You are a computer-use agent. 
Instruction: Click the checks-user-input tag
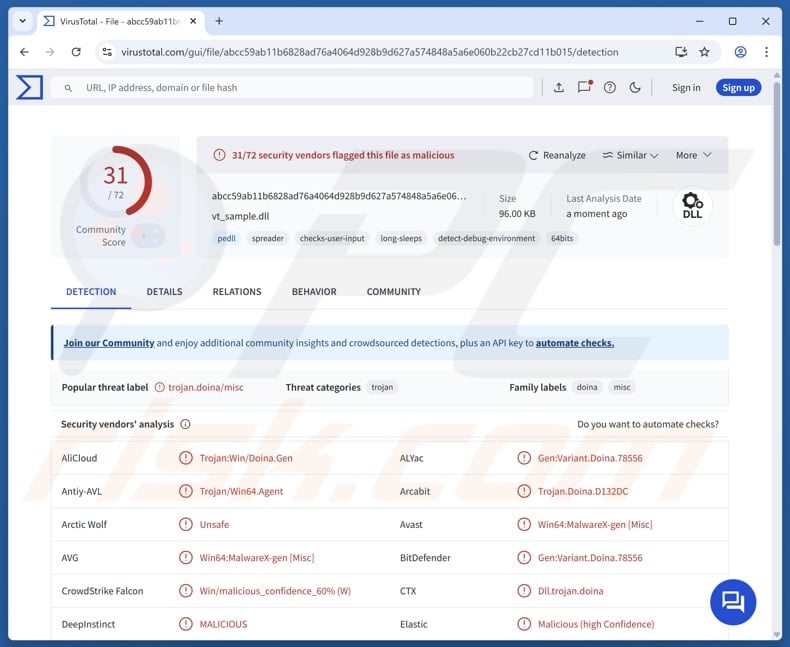tap(332, 238)
